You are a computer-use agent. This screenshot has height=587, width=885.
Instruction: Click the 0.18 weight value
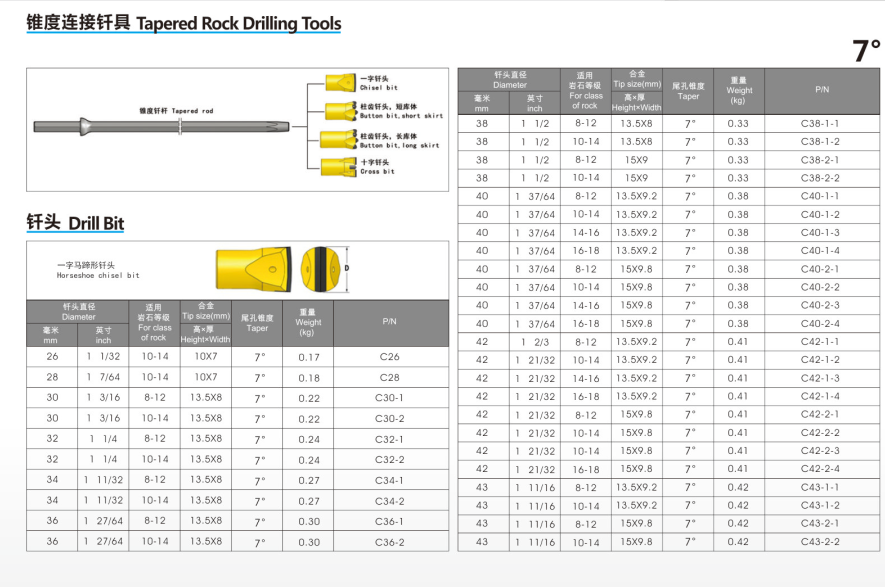pyautogui.click(x=309, y=378)
